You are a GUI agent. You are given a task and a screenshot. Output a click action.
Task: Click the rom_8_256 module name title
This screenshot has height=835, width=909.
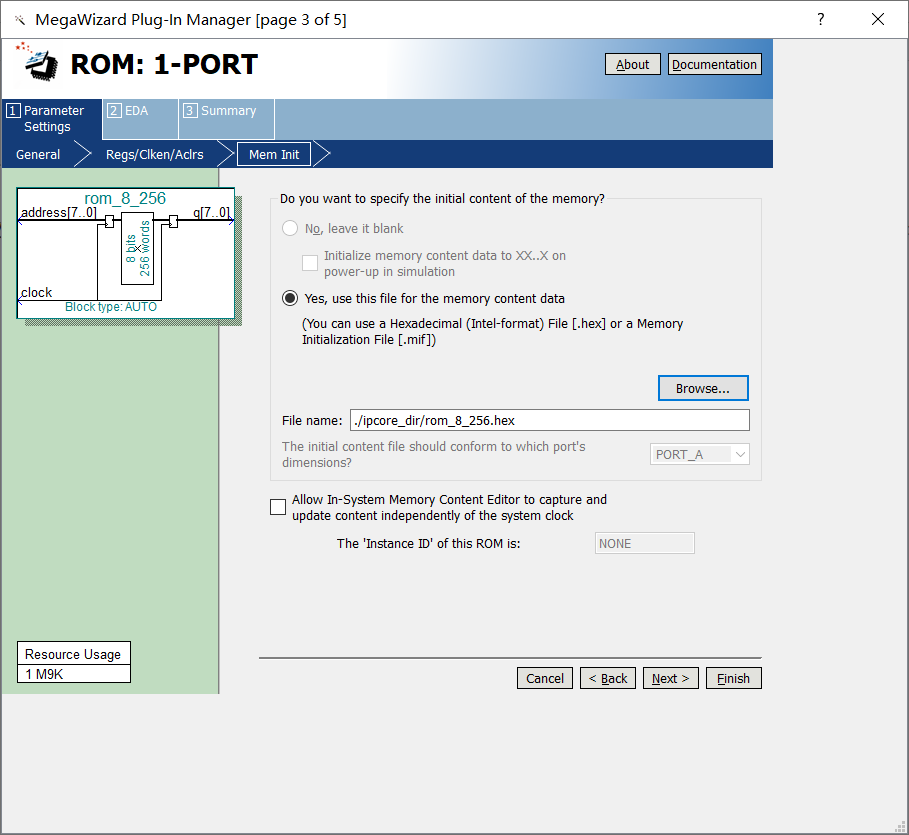[125, 198]
